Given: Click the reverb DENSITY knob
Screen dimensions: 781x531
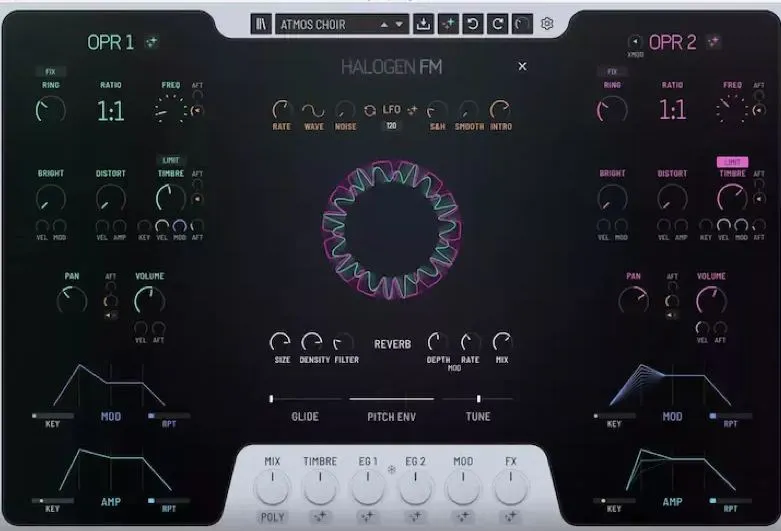Looking at the screenshot, I should click(312, 342).
